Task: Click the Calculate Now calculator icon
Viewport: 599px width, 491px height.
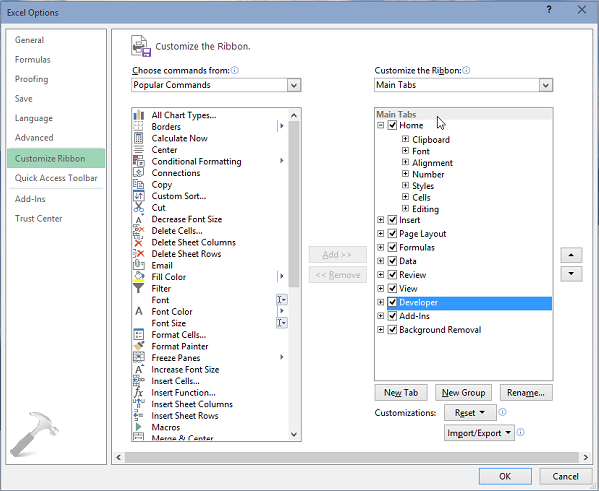Action: point(139,138)
